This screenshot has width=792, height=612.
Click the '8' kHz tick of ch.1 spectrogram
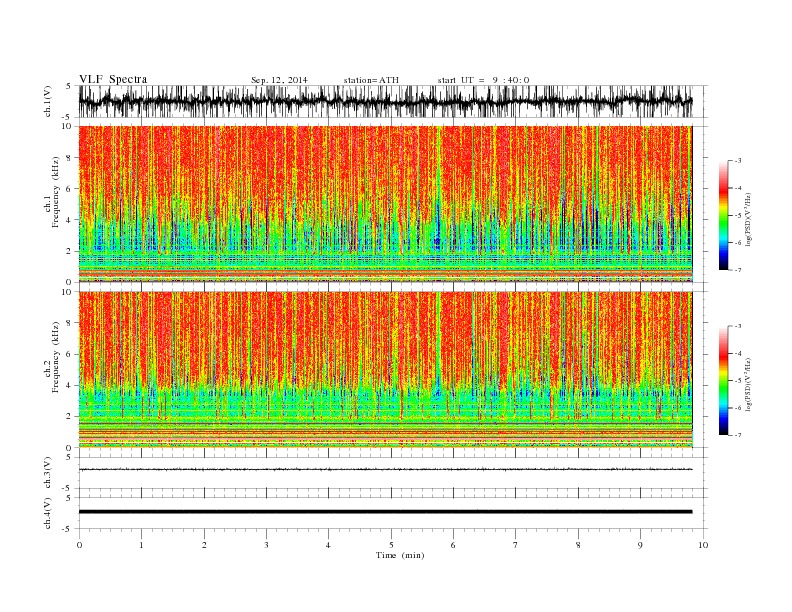click(x=70, y=158)
